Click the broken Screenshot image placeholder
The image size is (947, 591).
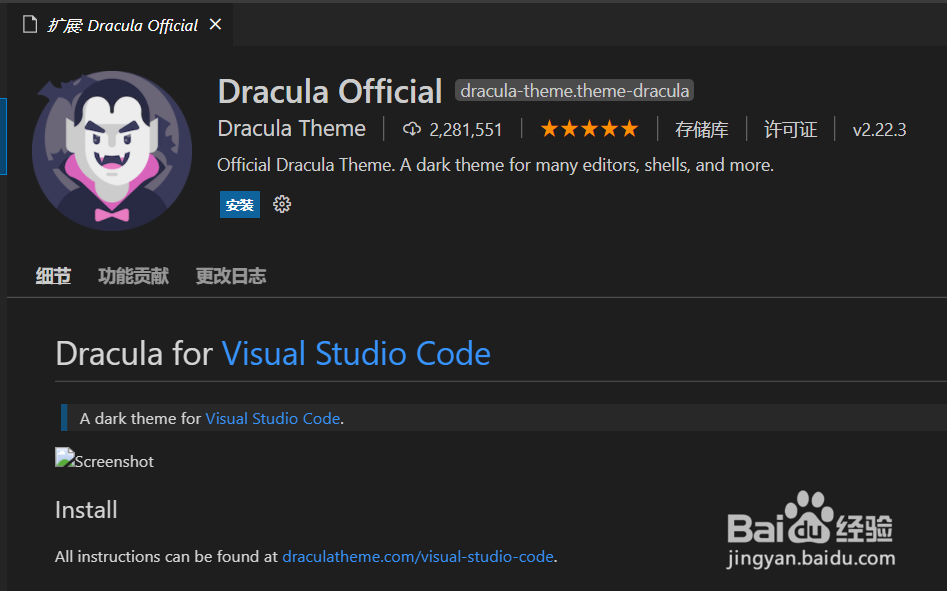104,460
